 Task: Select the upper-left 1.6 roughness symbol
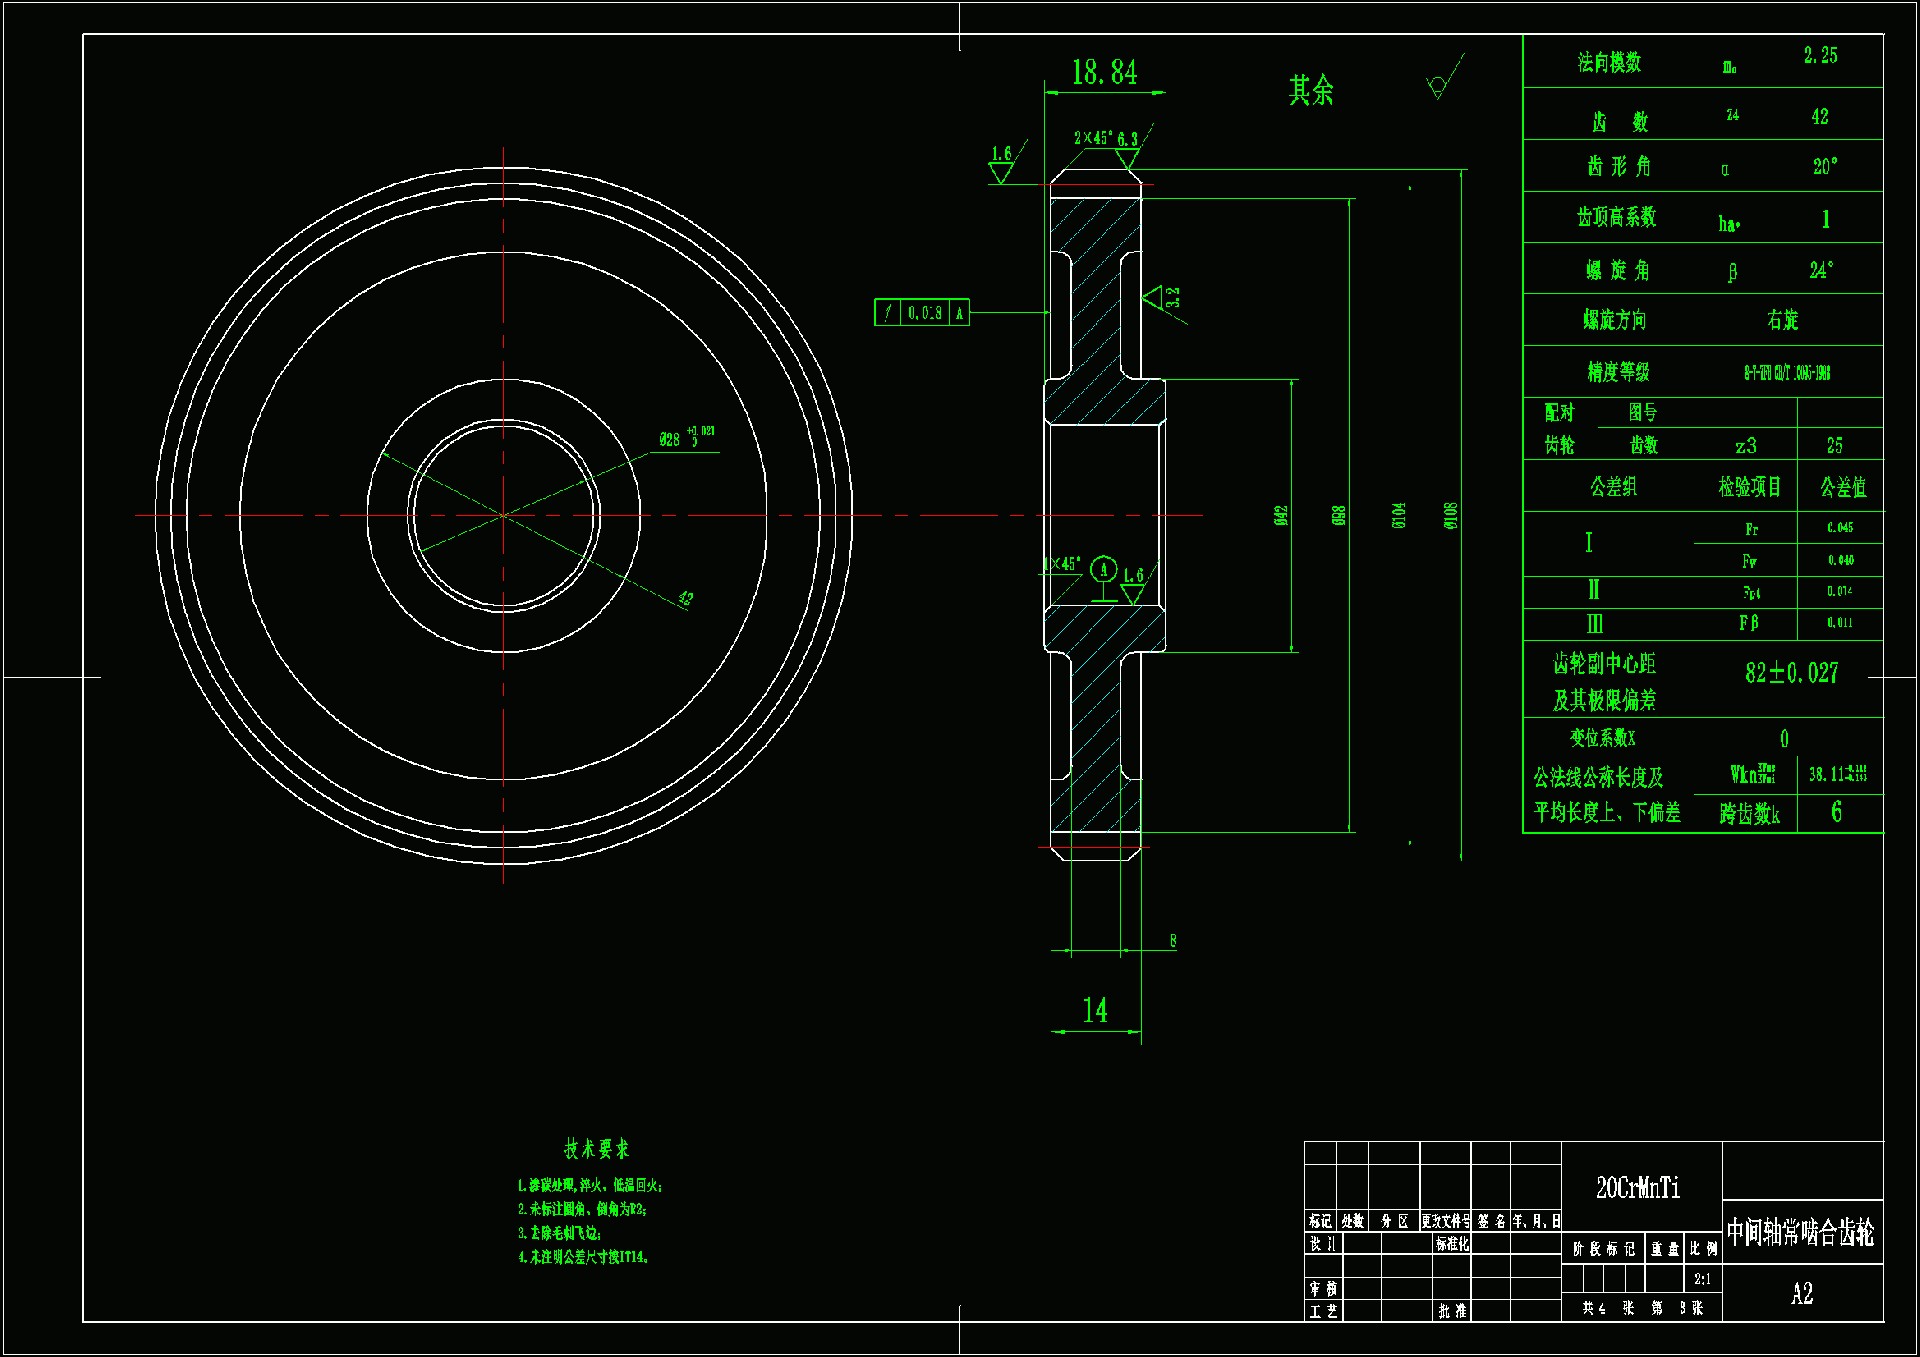tap(1001, 165)
